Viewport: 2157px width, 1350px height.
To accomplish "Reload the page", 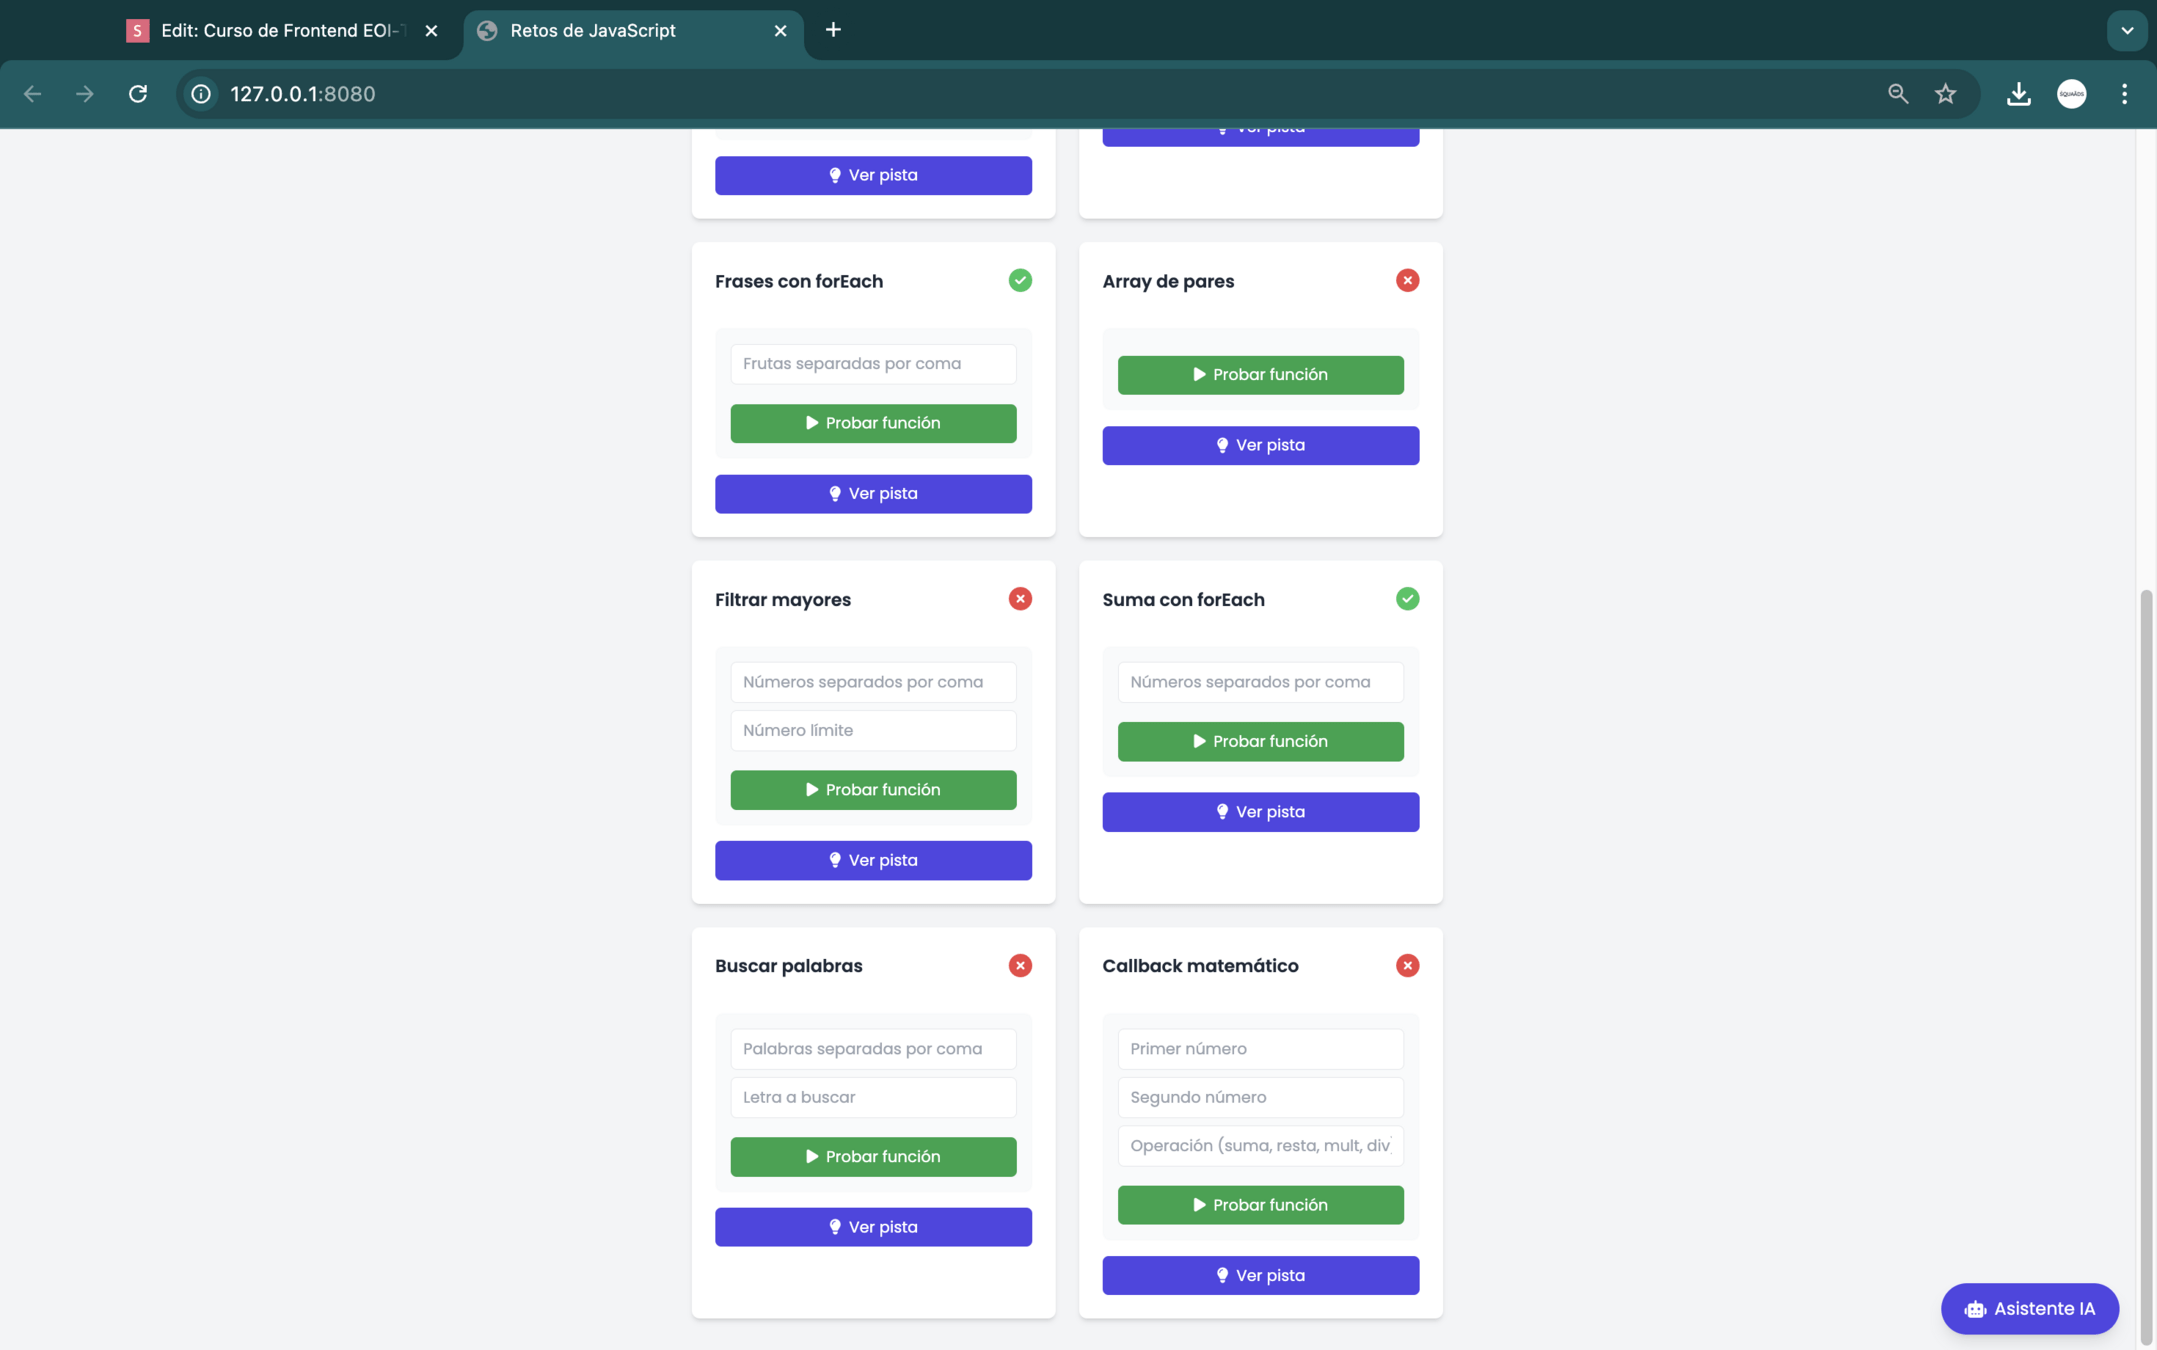I will point(138,94).
